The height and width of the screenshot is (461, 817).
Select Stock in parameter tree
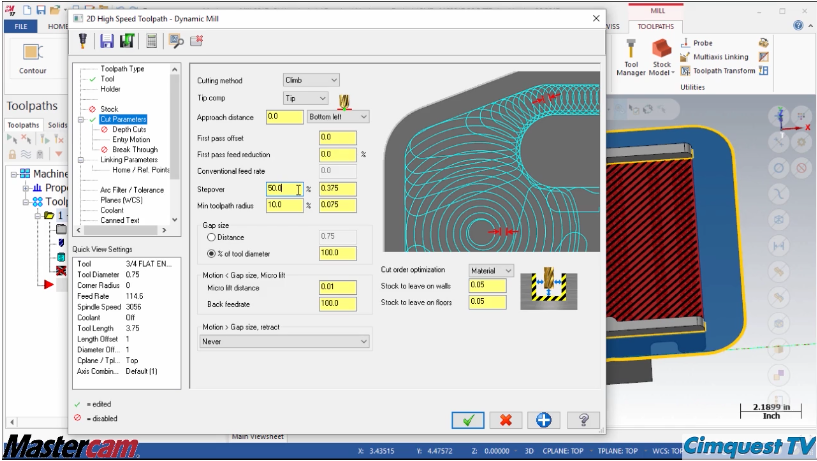tap(109, 109)
